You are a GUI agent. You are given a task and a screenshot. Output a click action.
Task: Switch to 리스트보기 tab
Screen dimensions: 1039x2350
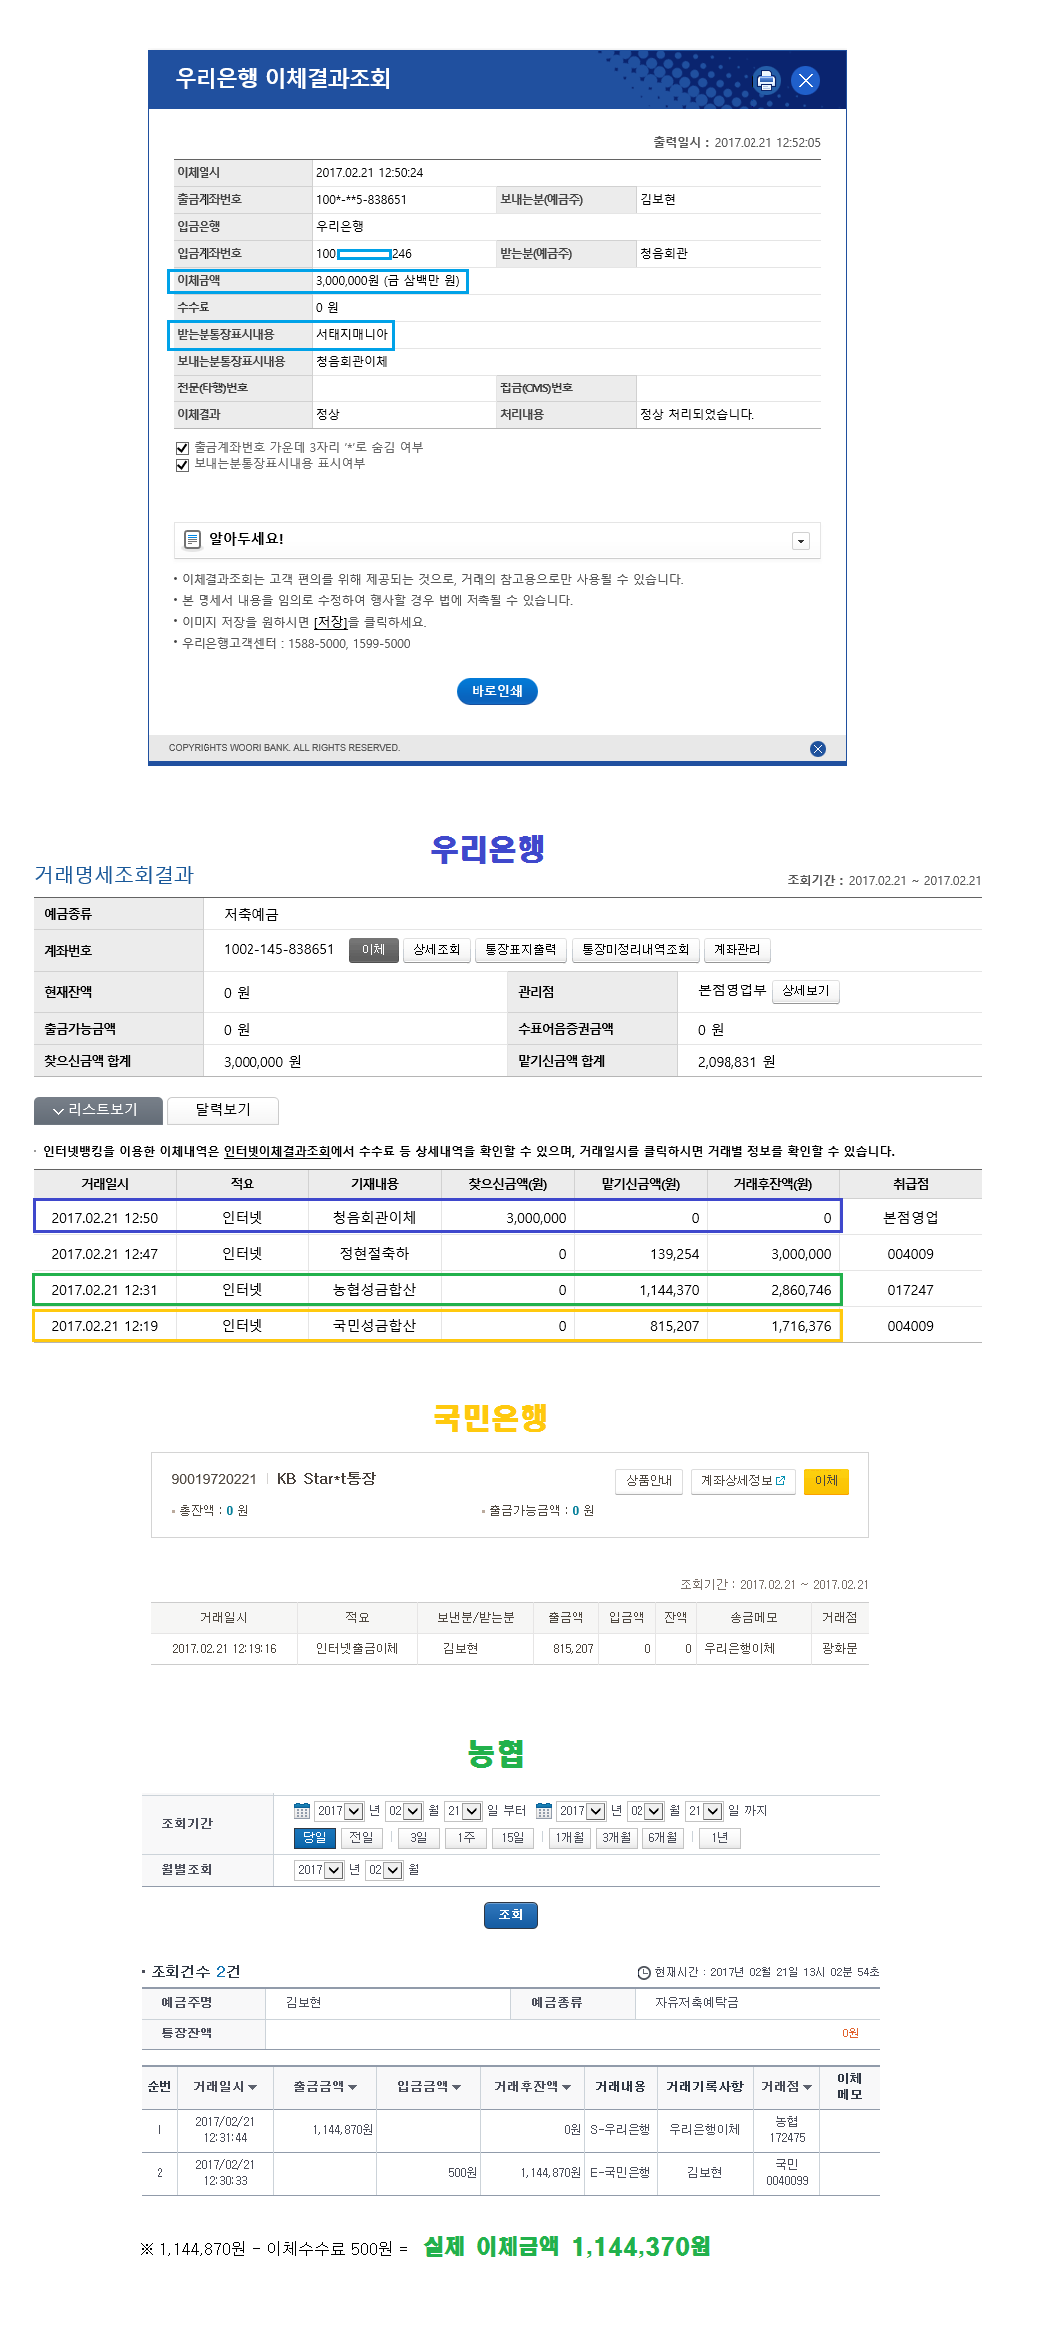(x=98, y=1110)
